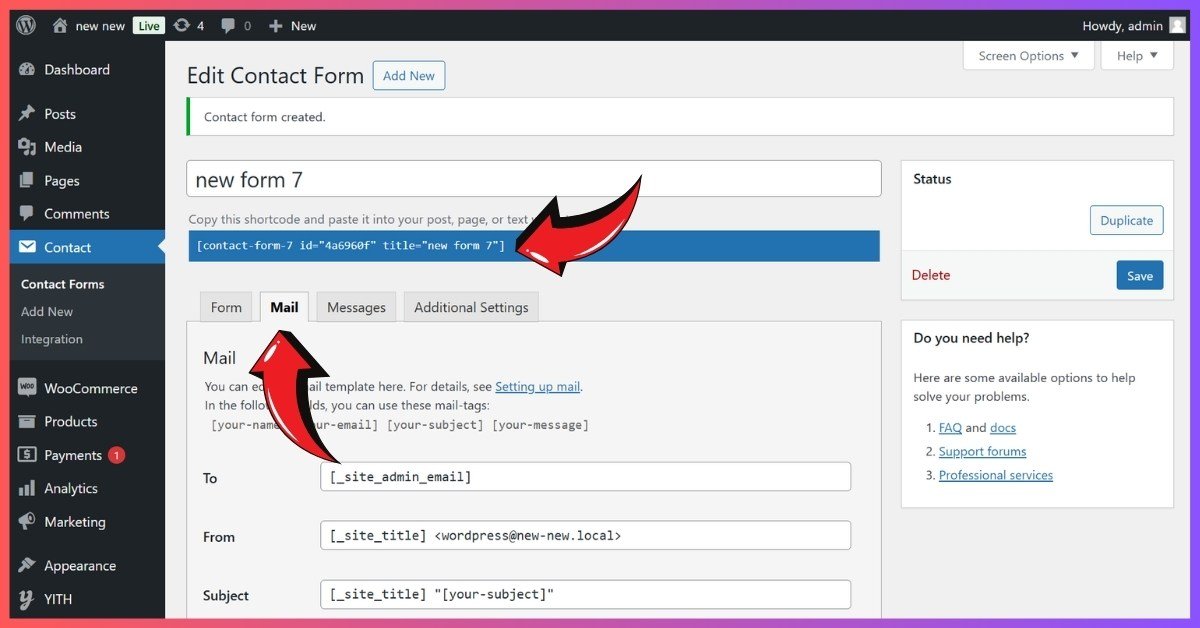
Task: Open the Payments menu with 1 notification
Action: (x=86, y=455)
